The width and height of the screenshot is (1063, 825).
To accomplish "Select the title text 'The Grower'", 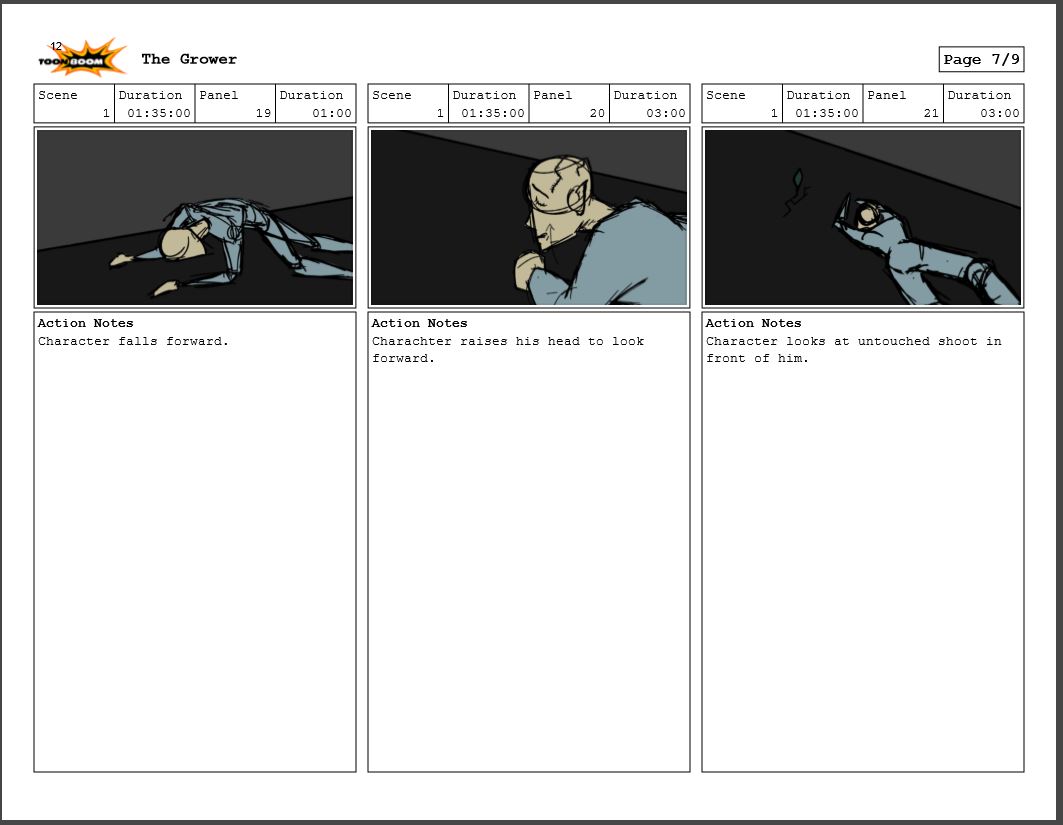I will point(189,60).
